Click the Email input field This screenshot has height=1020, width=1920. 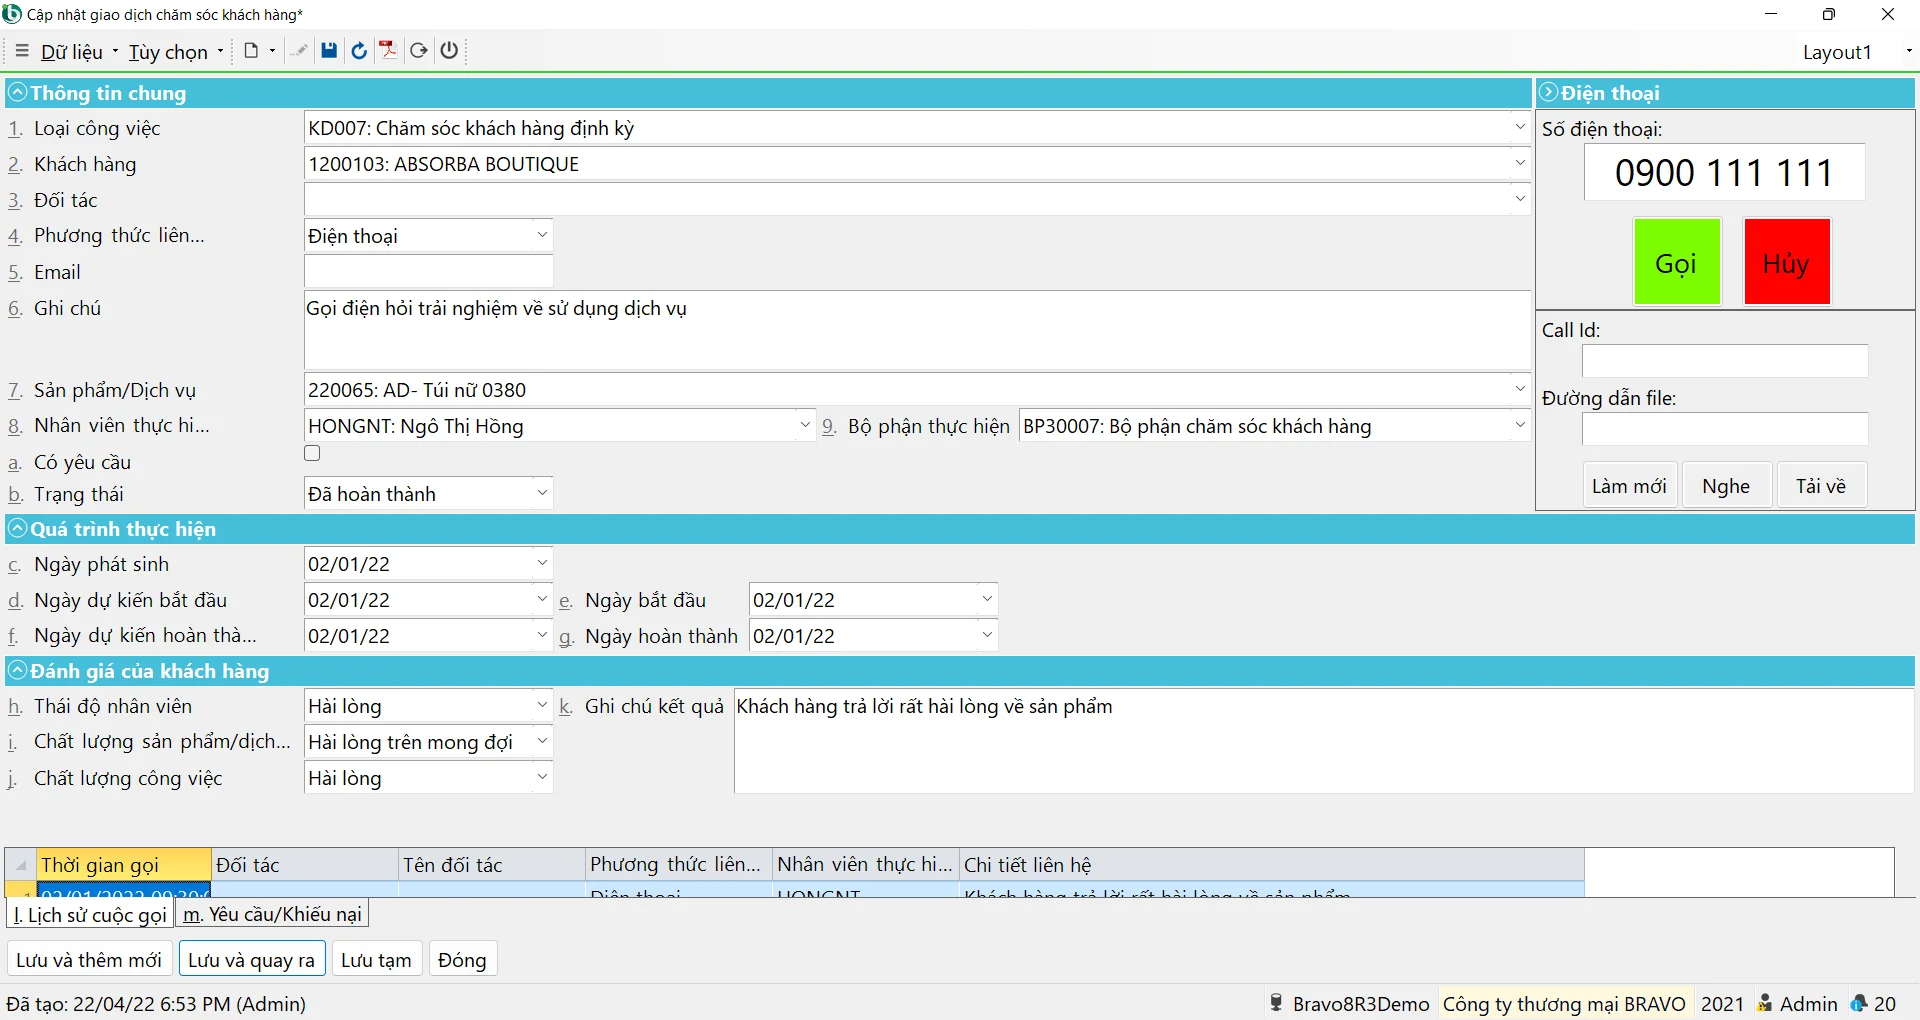click(428, 272)
